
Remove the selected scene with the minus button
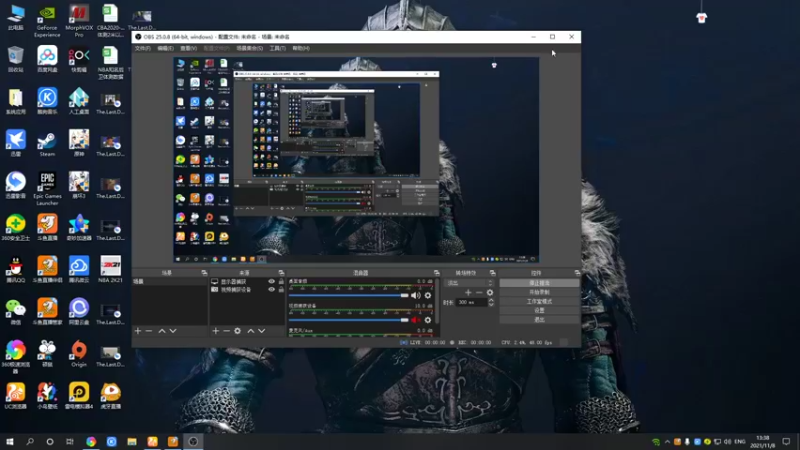click(x=149, y=331)
